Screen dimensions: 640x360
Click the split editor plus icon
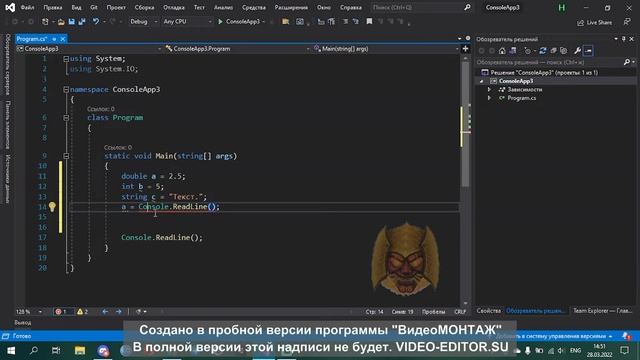[465, 49]
